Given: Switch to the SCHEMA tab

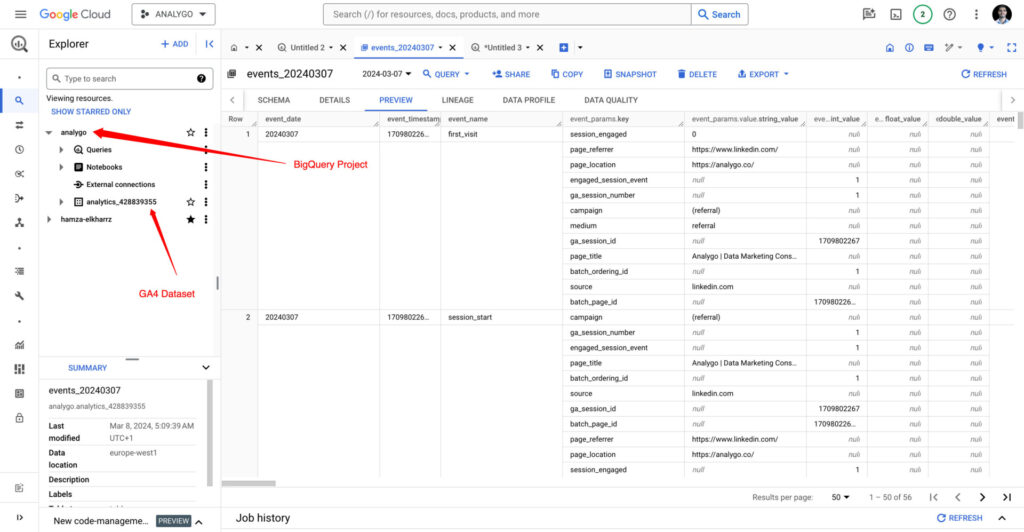Looking at the screenshot, I should tap(273, 100).
